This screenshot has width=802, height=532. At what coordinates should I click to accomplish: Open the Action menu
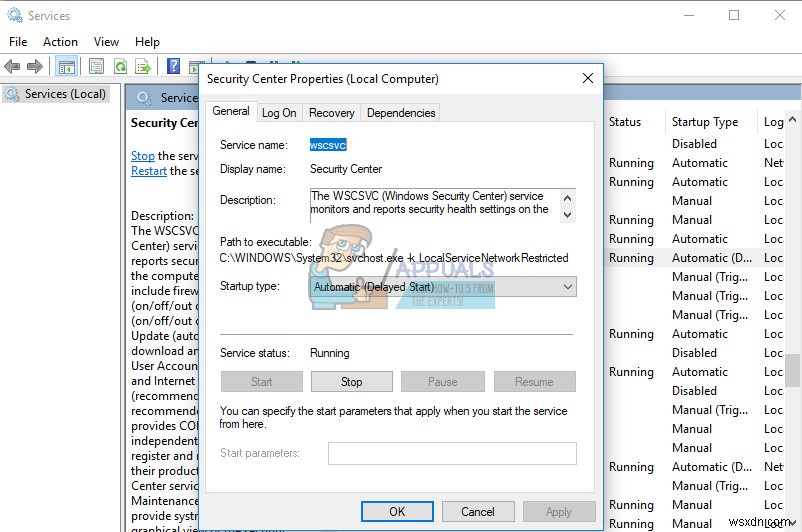click(x=60, y=42)
